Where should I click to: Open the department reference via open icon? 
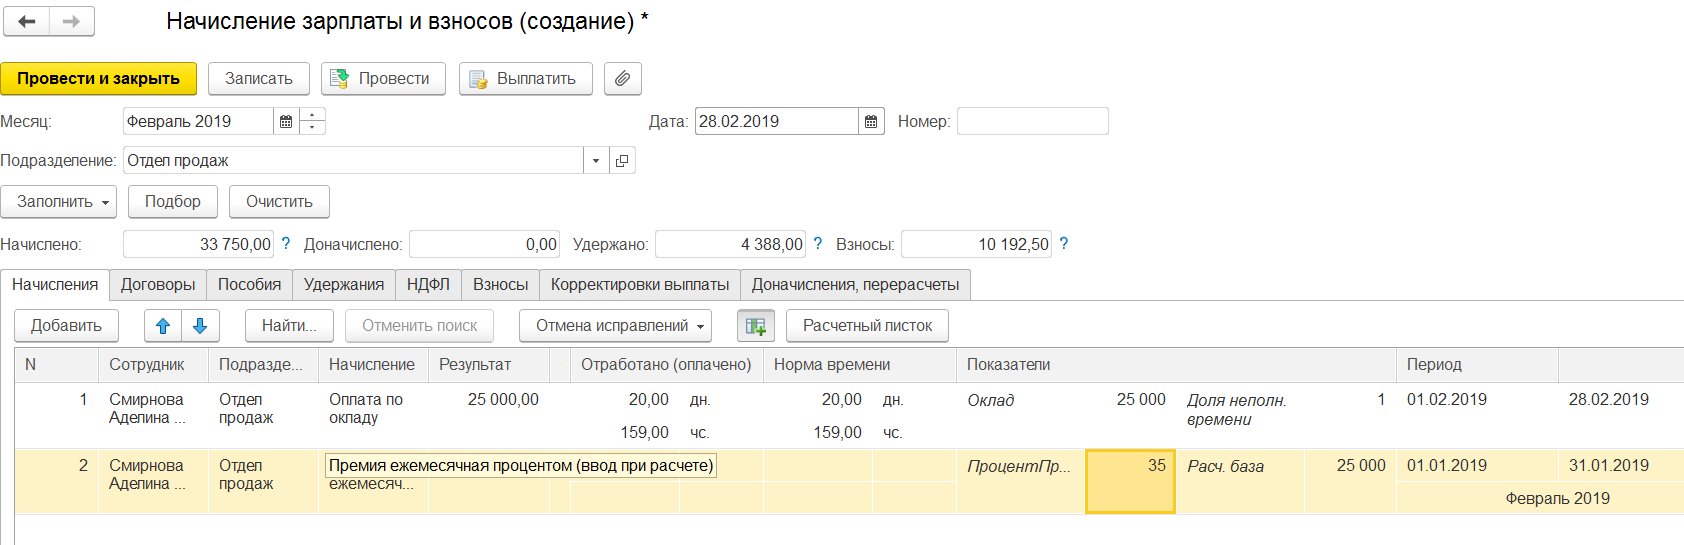coord(622,160)
